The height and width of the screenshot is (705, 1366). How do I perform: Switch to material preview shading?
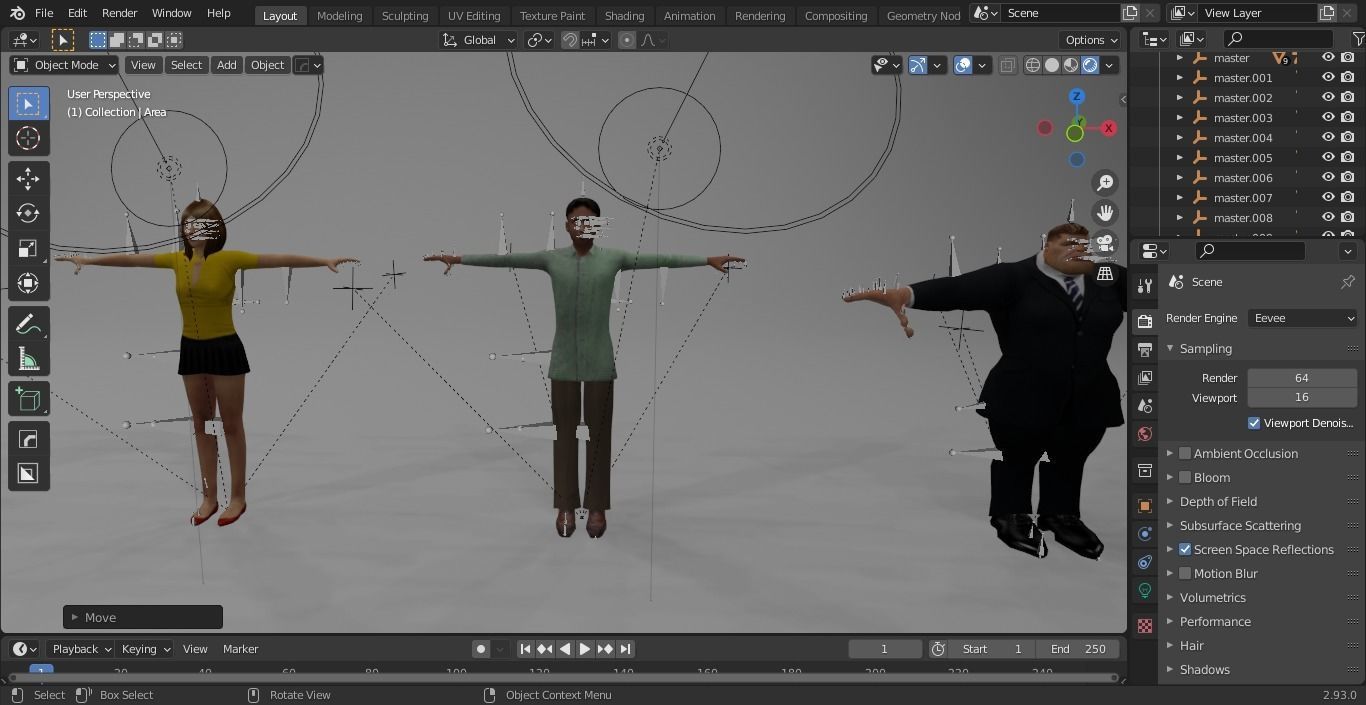[x=1071, y=65]
